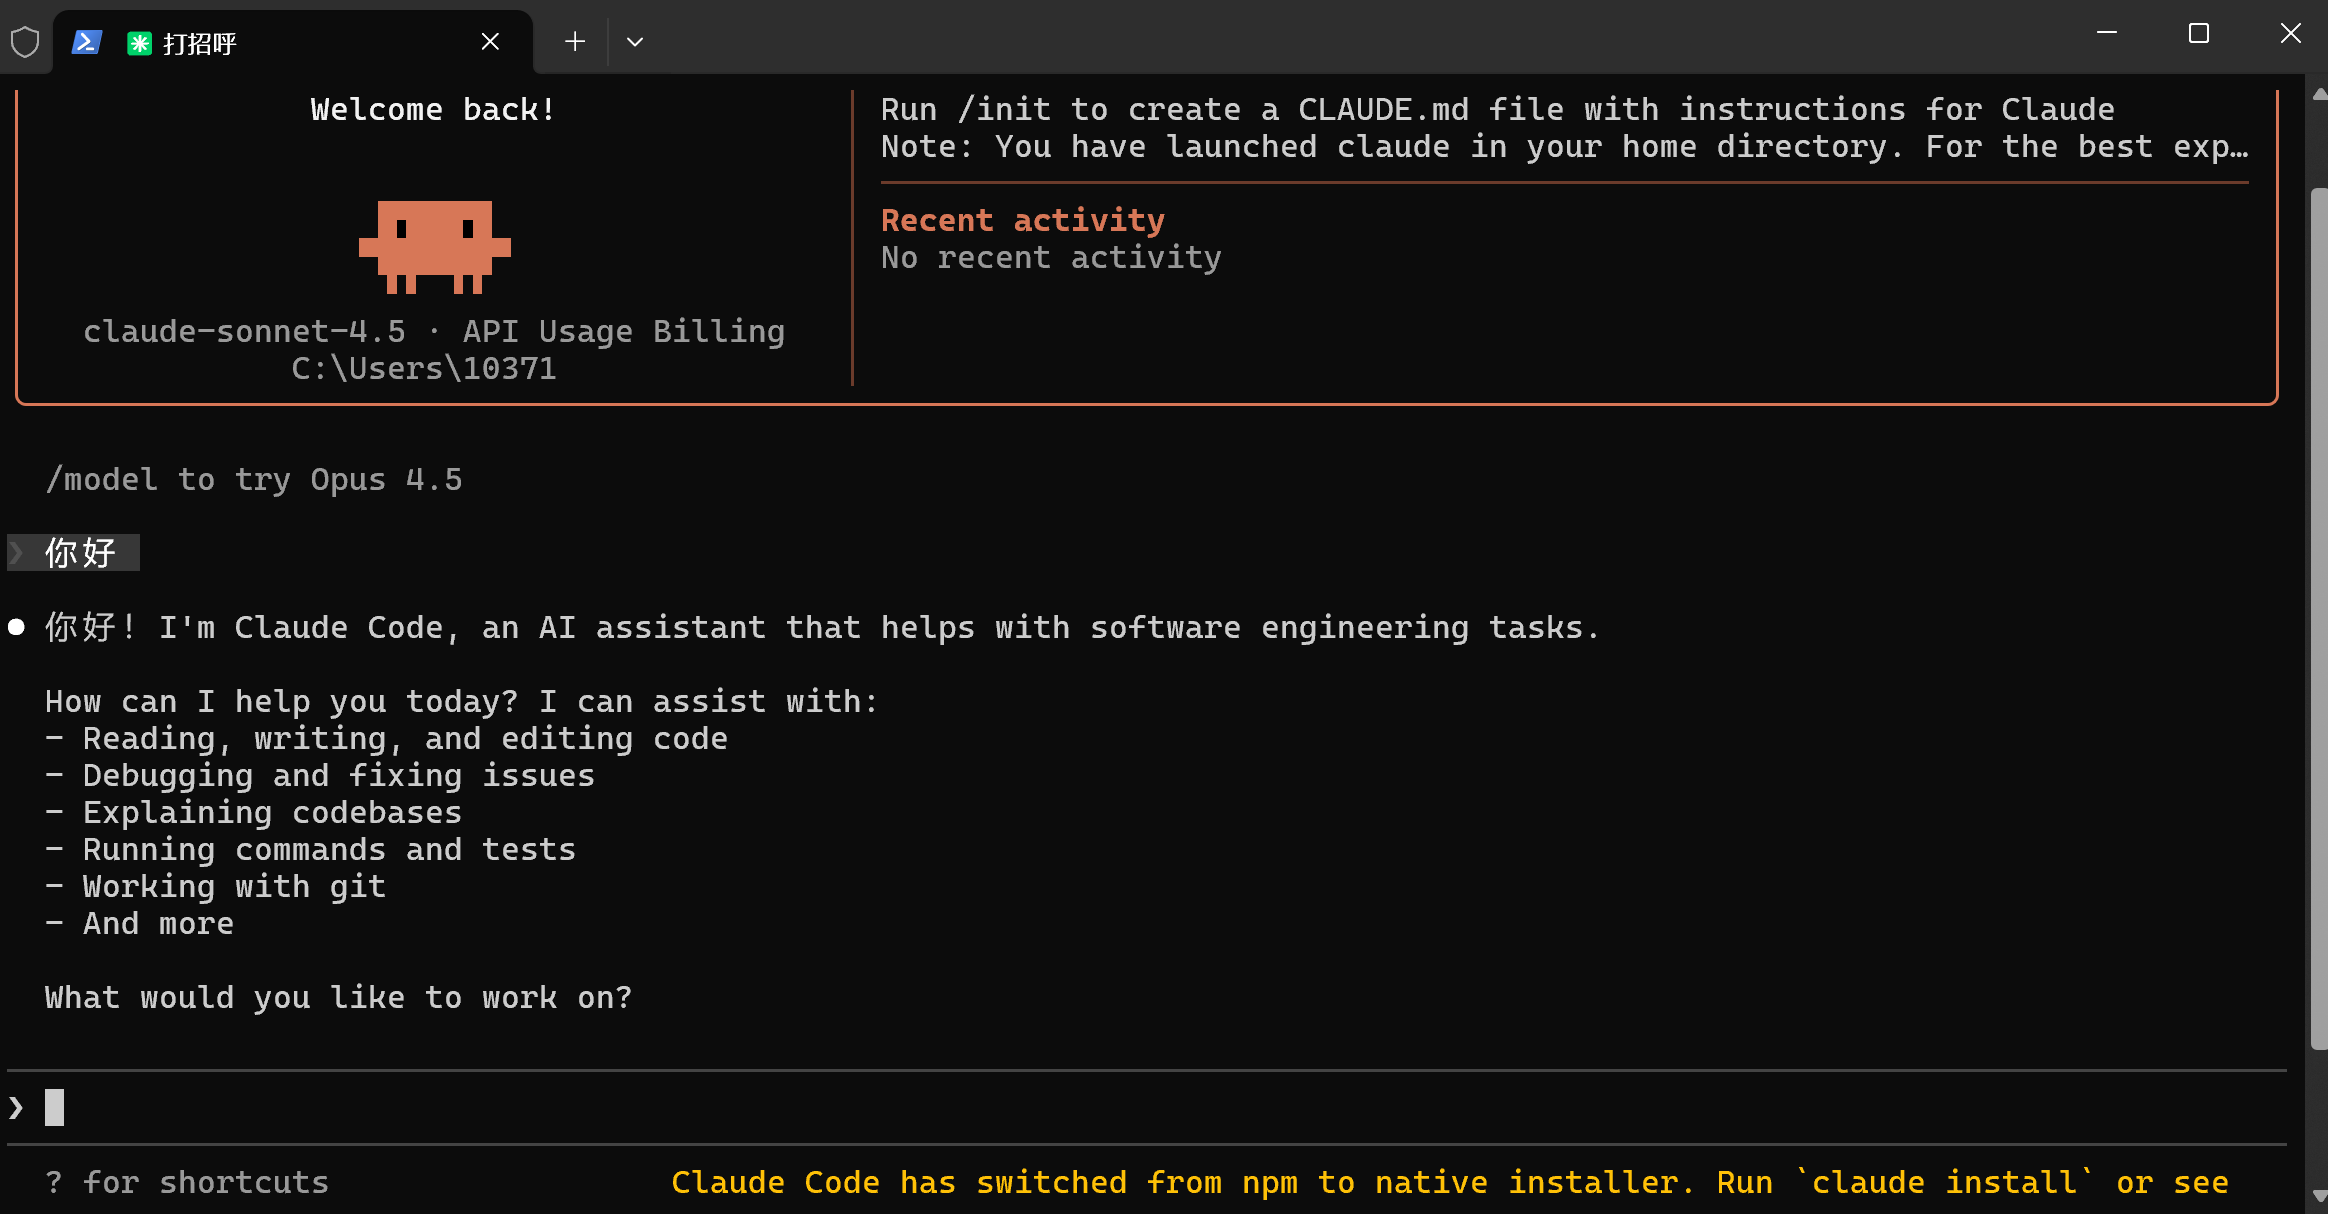Click the shield icon in title bar
The width and height of the screenshot is (2328, 1214).
[x=25, y=42]
